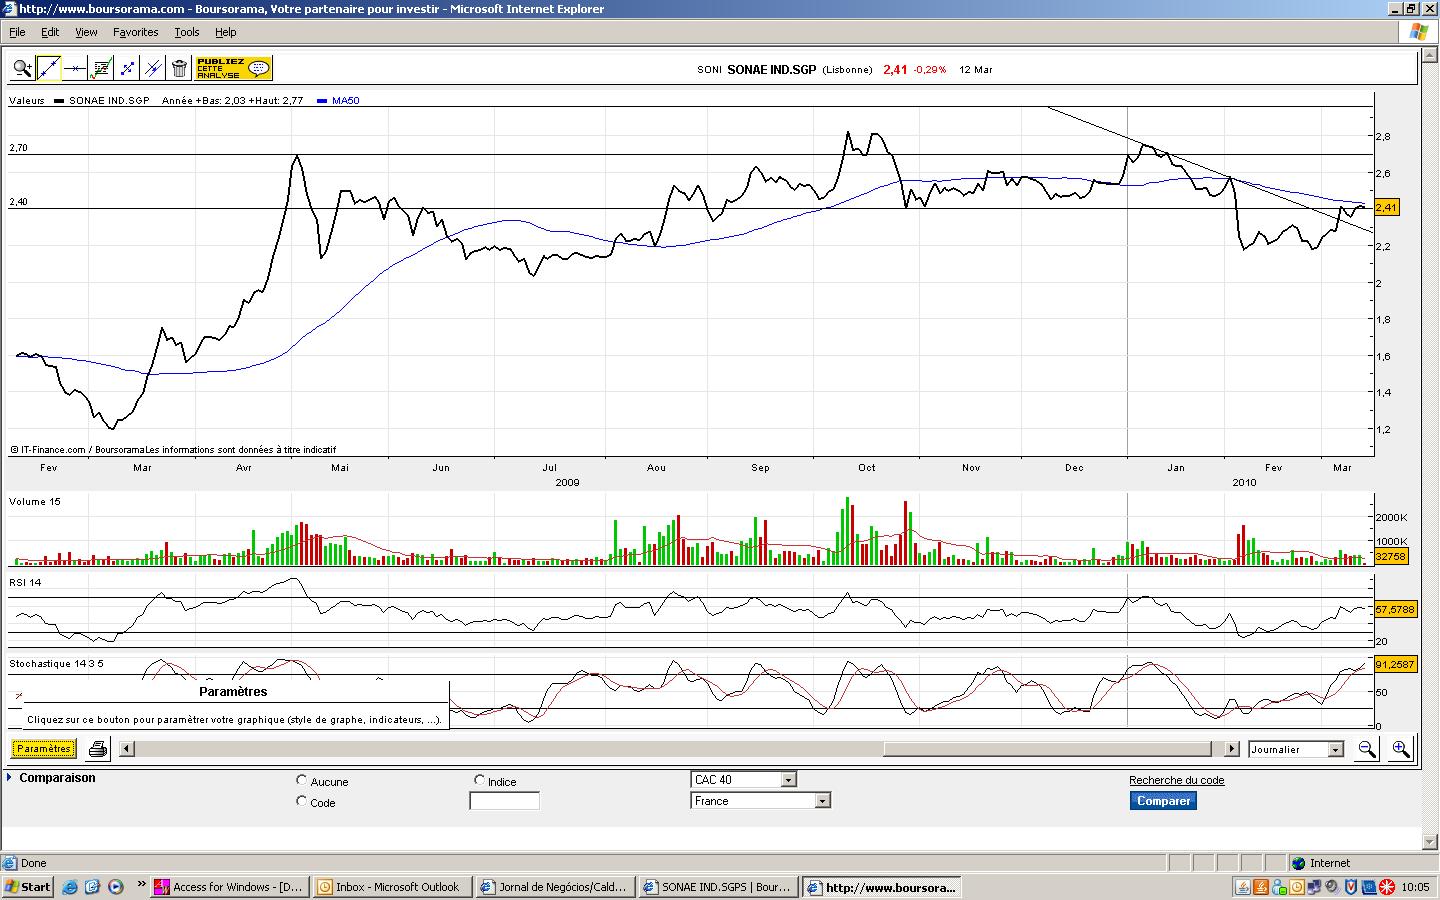Click the Comparer button
This screenshot has height=900, width=1440.
[x=1163, y=801]
